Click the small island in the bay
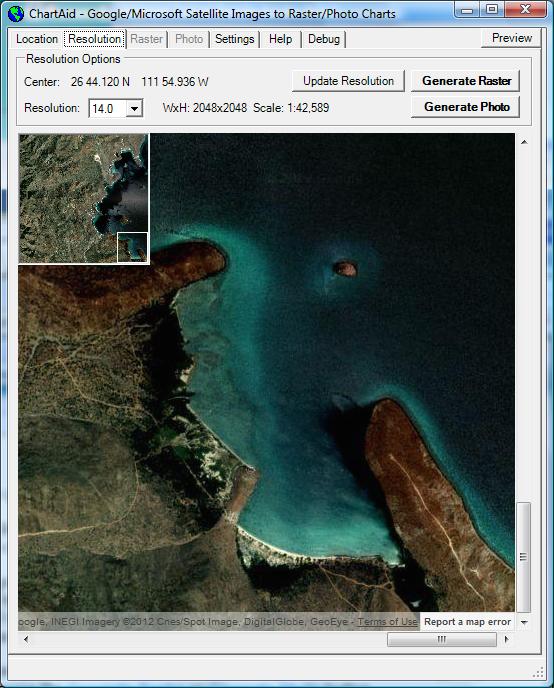Viewport: 554px width, 688px height. (x=345, y=268)
